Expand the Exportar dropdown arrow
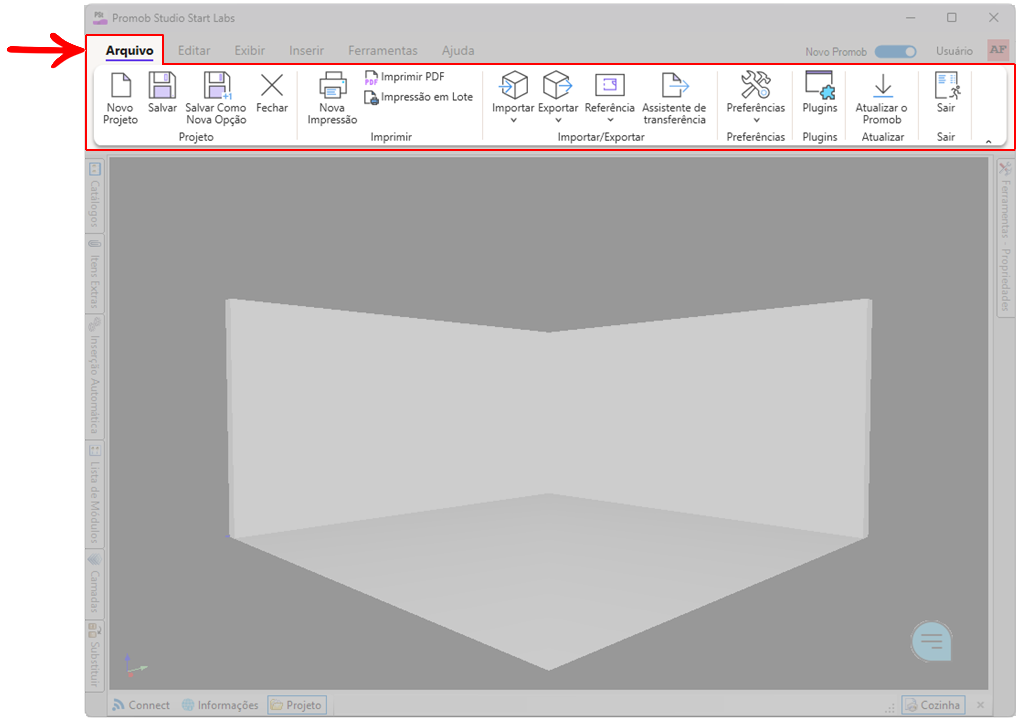 click(x=558, y=120)
